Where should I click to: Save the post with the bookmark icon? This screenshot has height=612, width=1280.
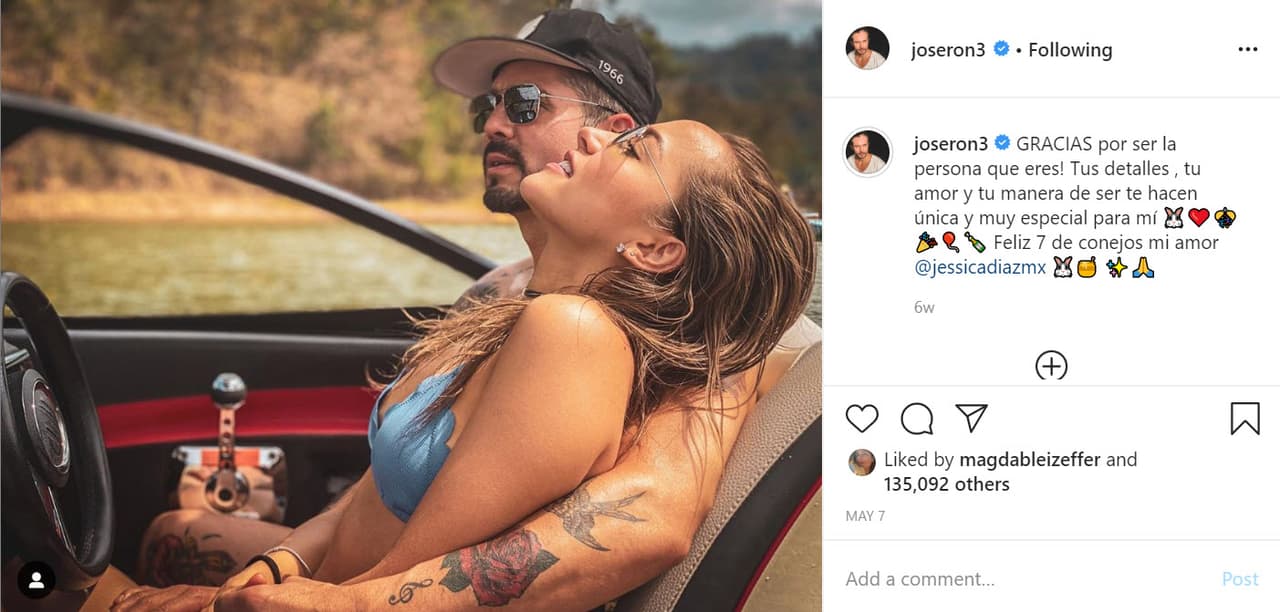tap(1245, 418)
